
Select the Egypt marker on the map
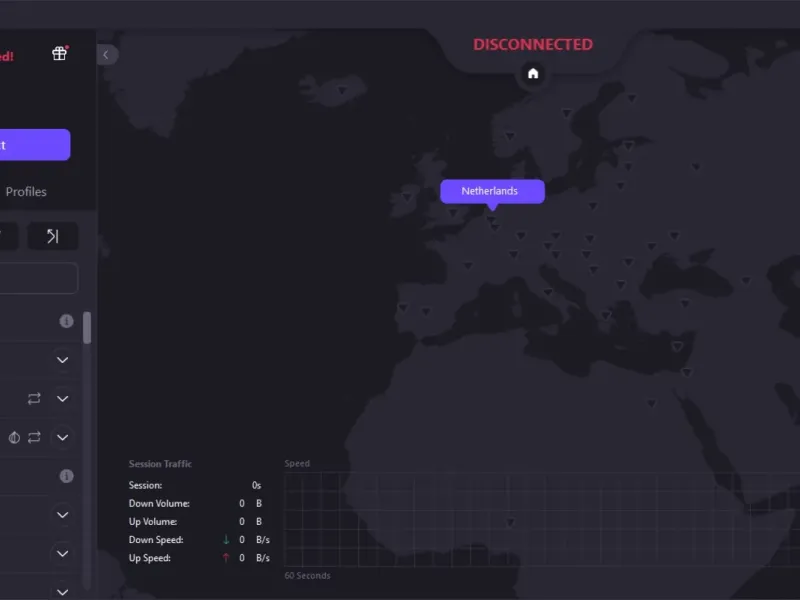click(652, 404)
